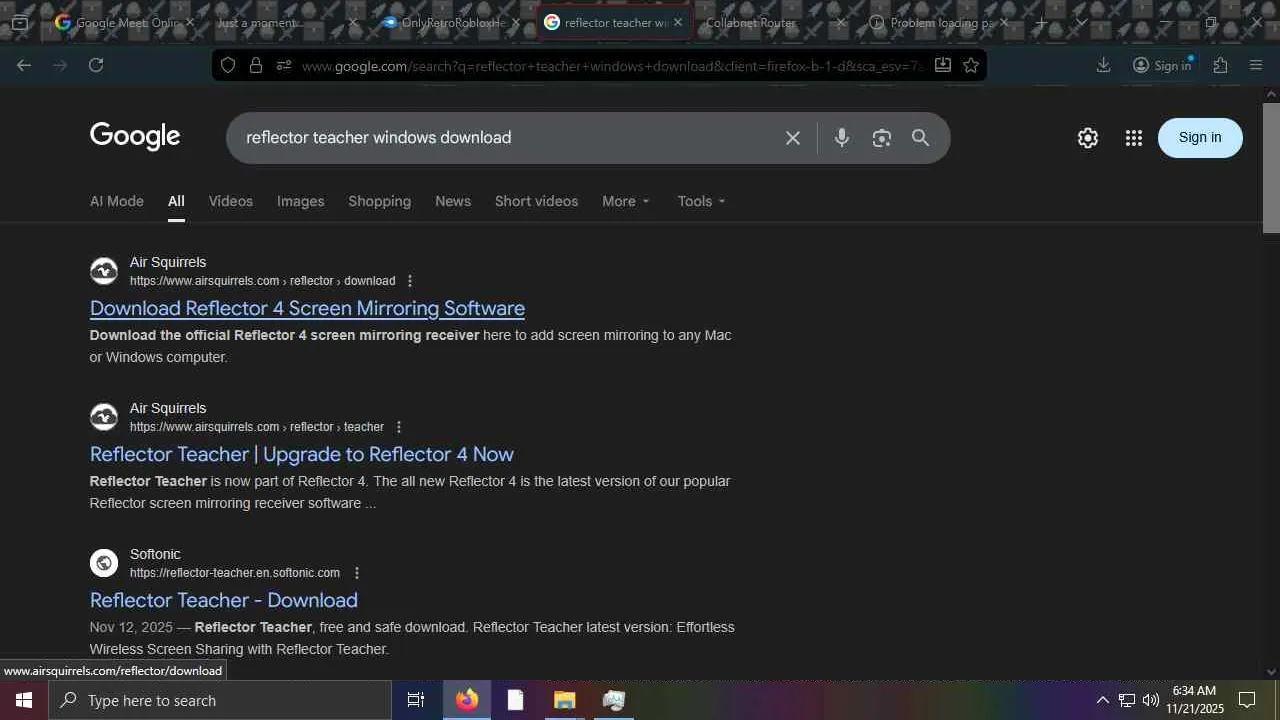
Task: Open the Google apps grid
Action: (1133, 138)
